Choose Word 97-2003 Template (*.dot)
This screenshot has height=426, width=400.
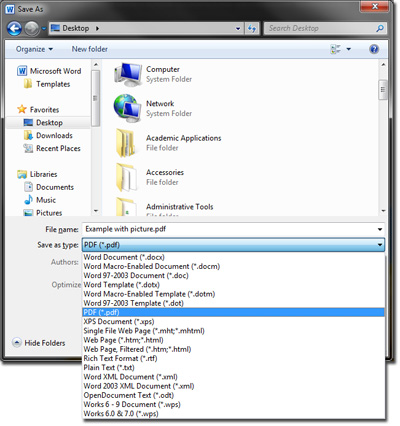tap(233, 303)
